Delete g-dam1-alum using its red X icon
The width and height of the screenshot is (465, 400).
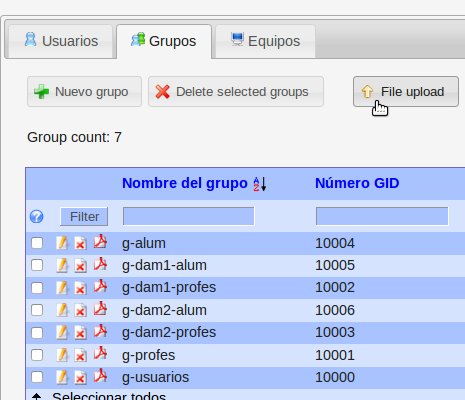[80, 266]
